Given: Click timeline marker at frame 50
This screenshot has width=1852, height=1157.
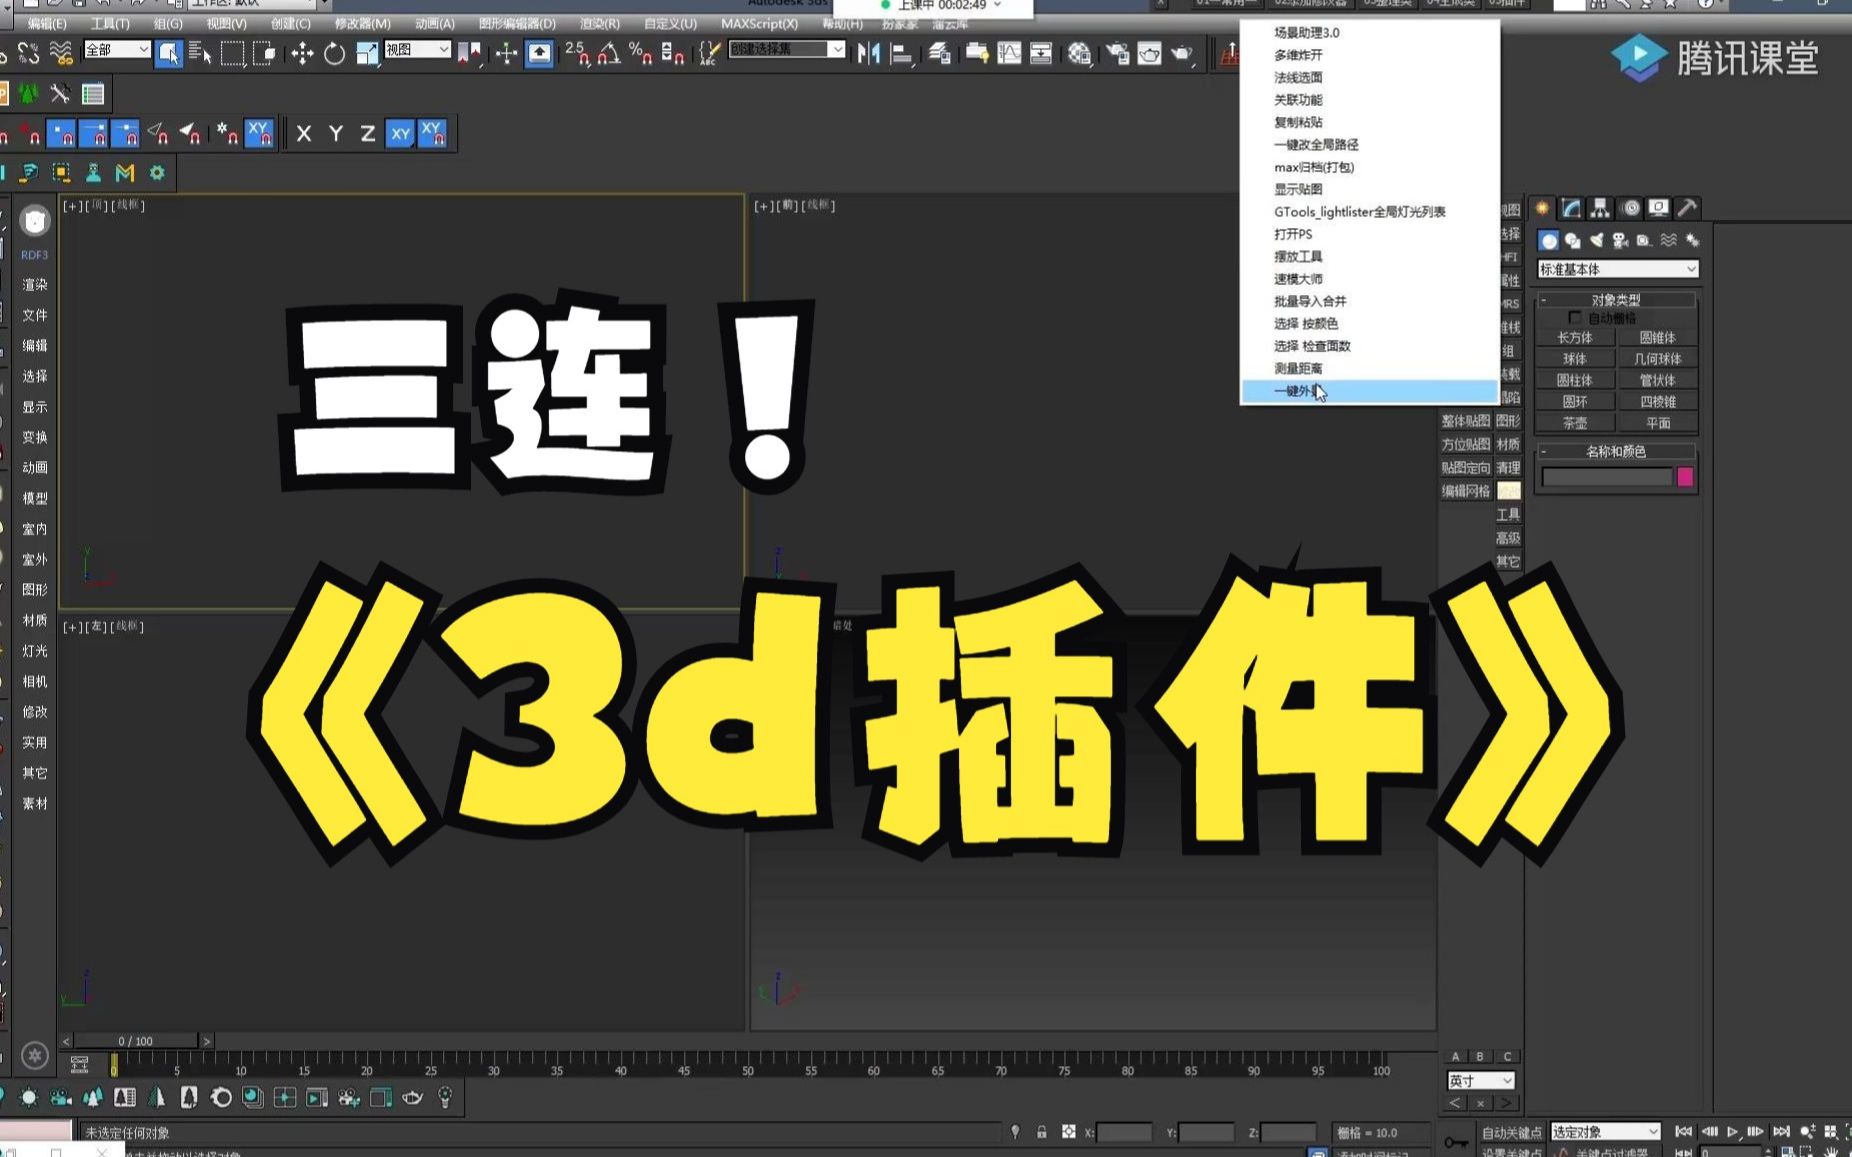Looking at the screenshot, I should 747,1068.
